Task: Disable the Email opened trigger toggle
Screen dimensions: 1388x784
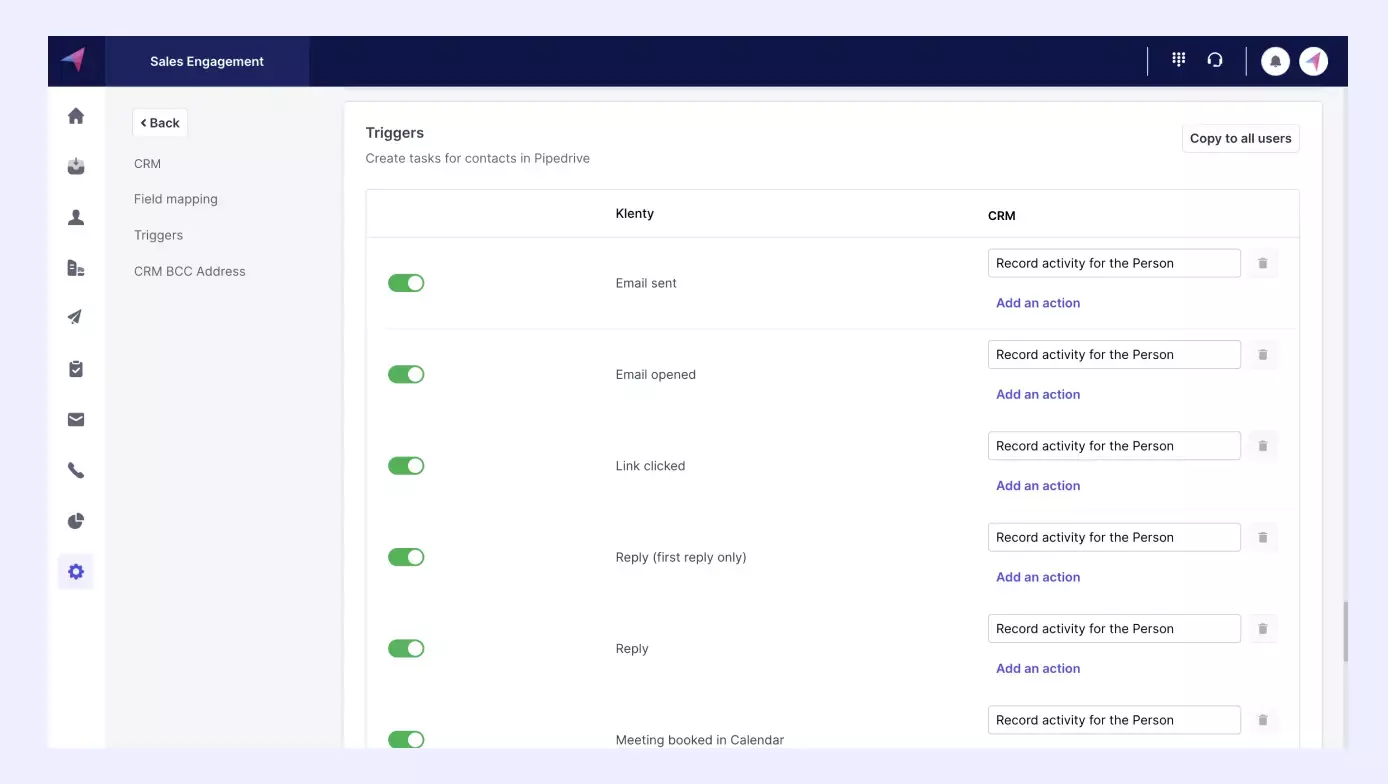Action: (406, 374)
